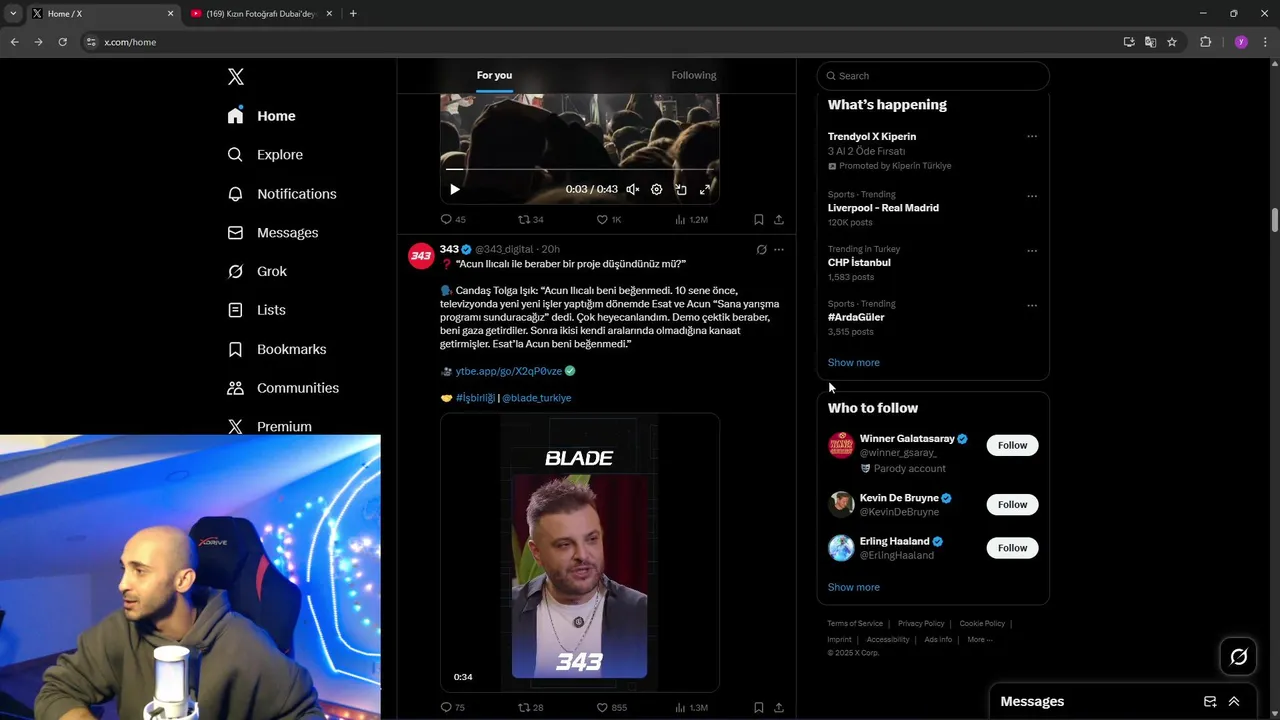1280x720 pixels.
Task: Open Communities in the sidebar
Action: (x=283, y=388)
